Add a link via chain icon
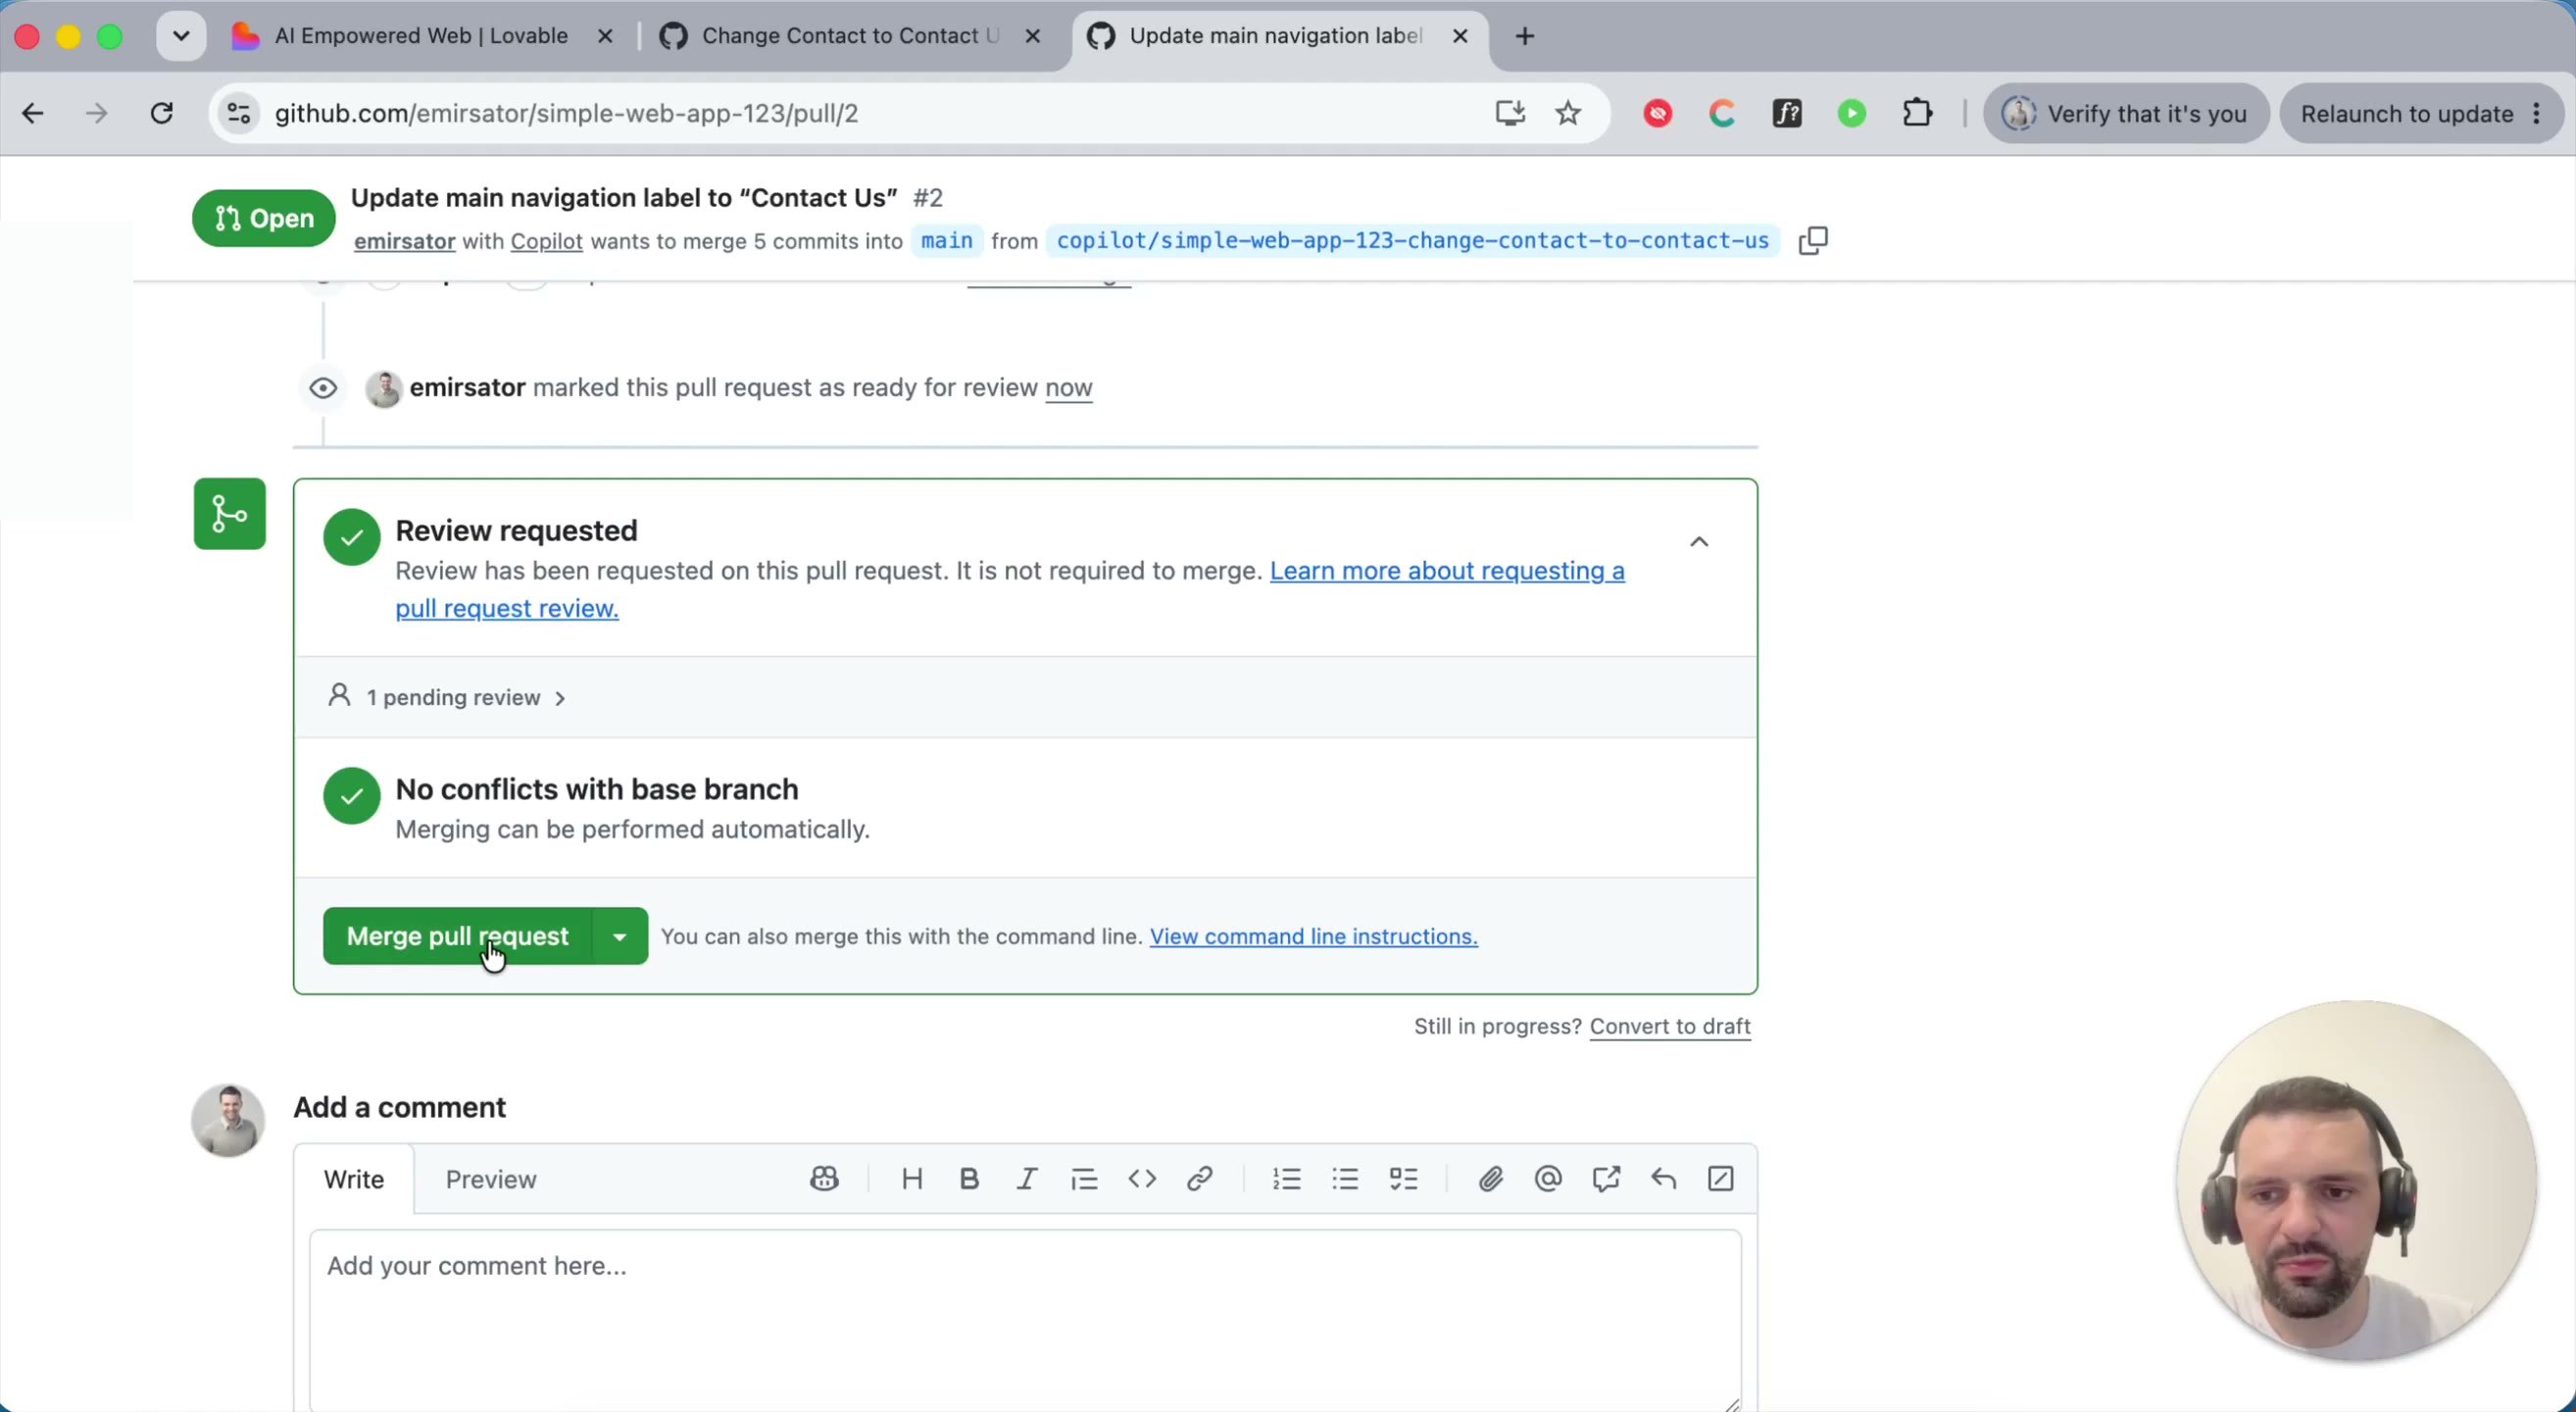 point(1200,1179)
